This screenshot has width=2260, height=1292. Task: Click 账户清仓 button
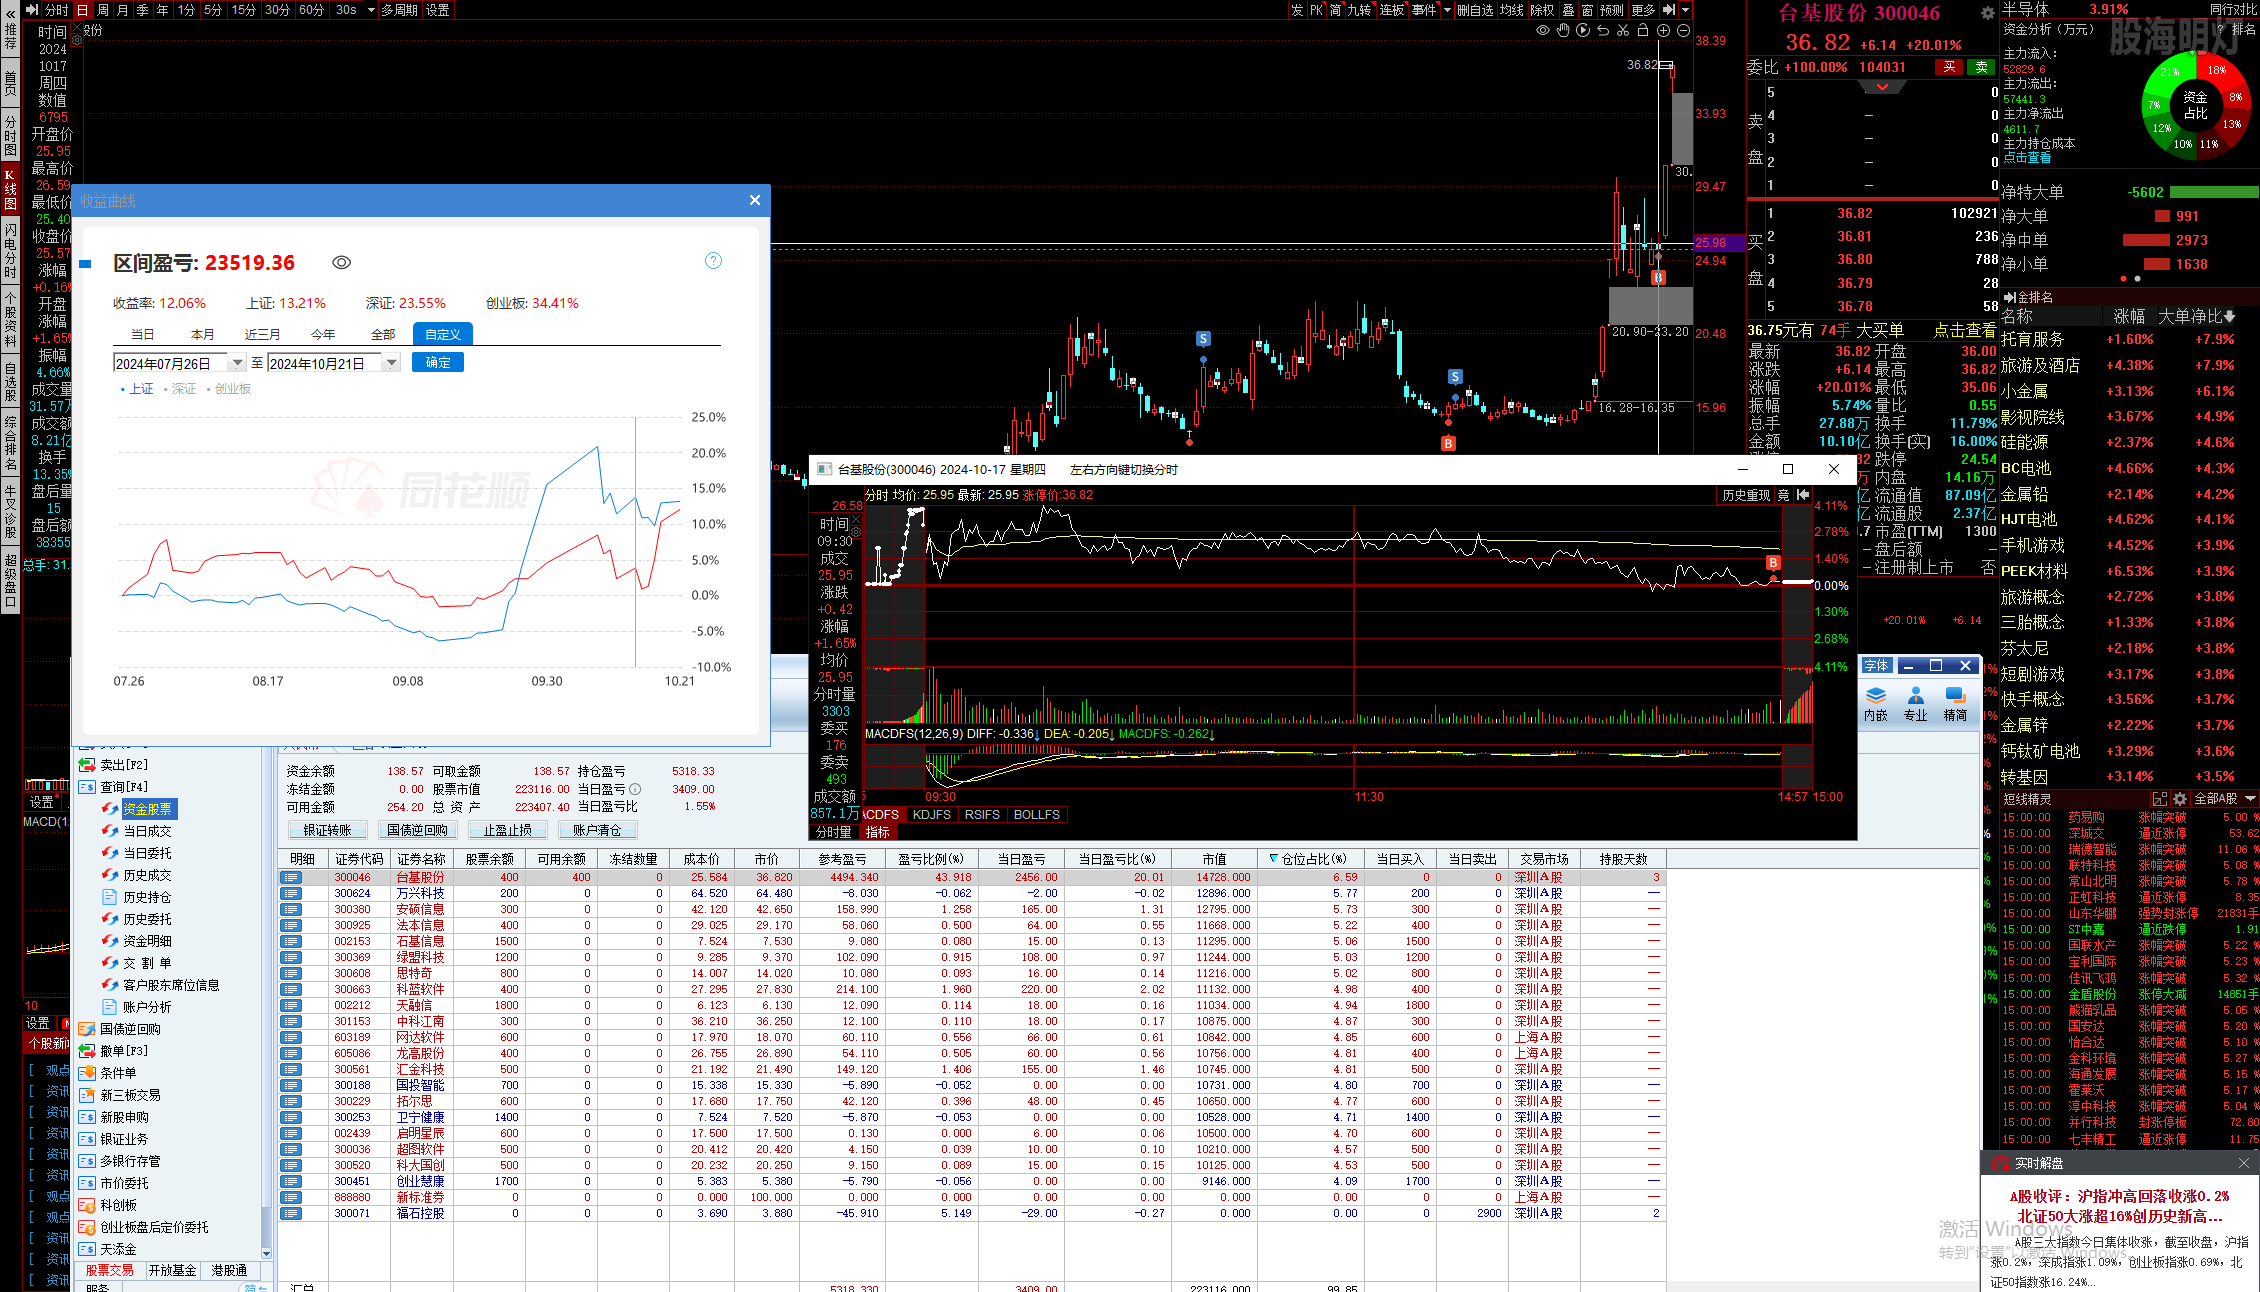point(597,830)
